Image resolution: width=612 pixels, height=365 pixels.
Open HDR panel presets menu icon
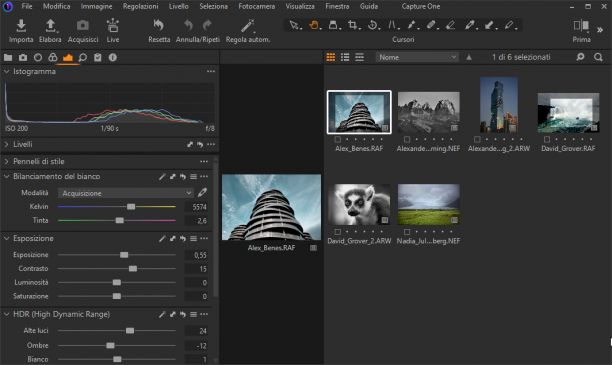(193, 314)
